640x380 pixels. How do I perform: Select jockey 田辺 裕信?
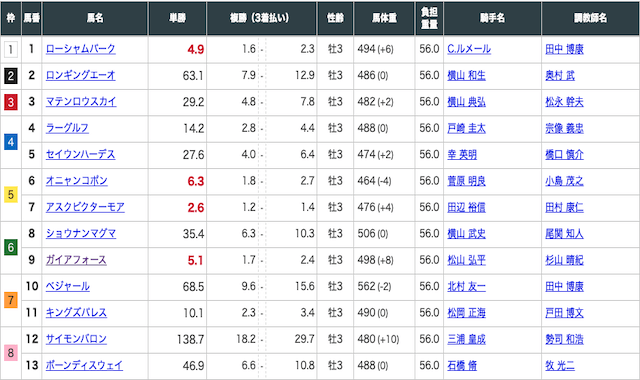point(466,207)
